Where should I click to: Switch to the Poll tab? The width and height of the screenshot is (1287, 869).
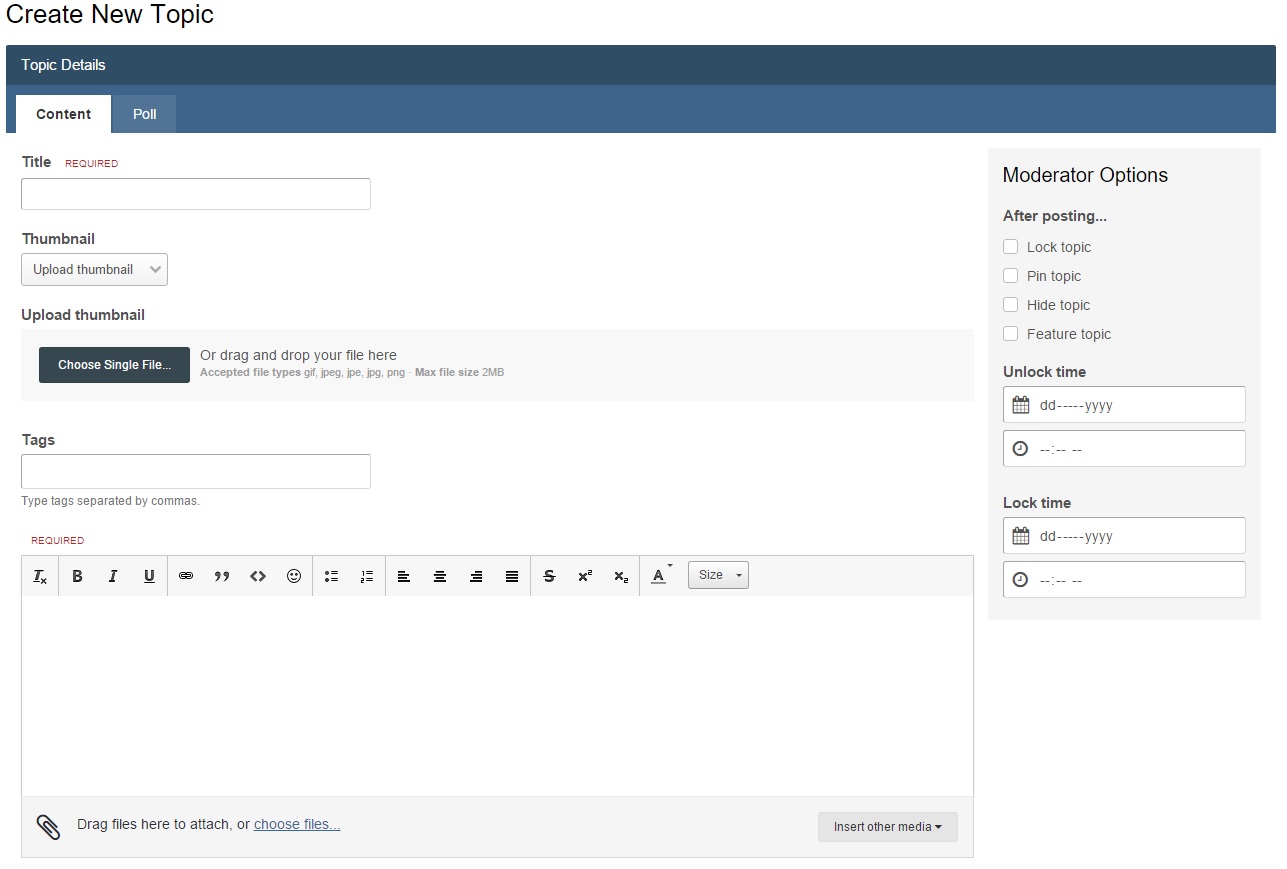click(x=145, y=114)
